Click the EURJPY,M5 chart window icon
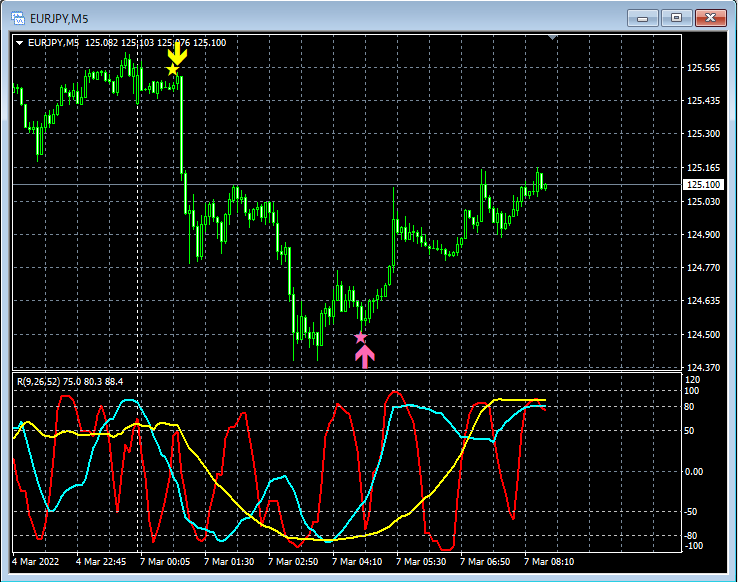Image resolution: width=739 pixels, height=582 pixels. (18, 18)
